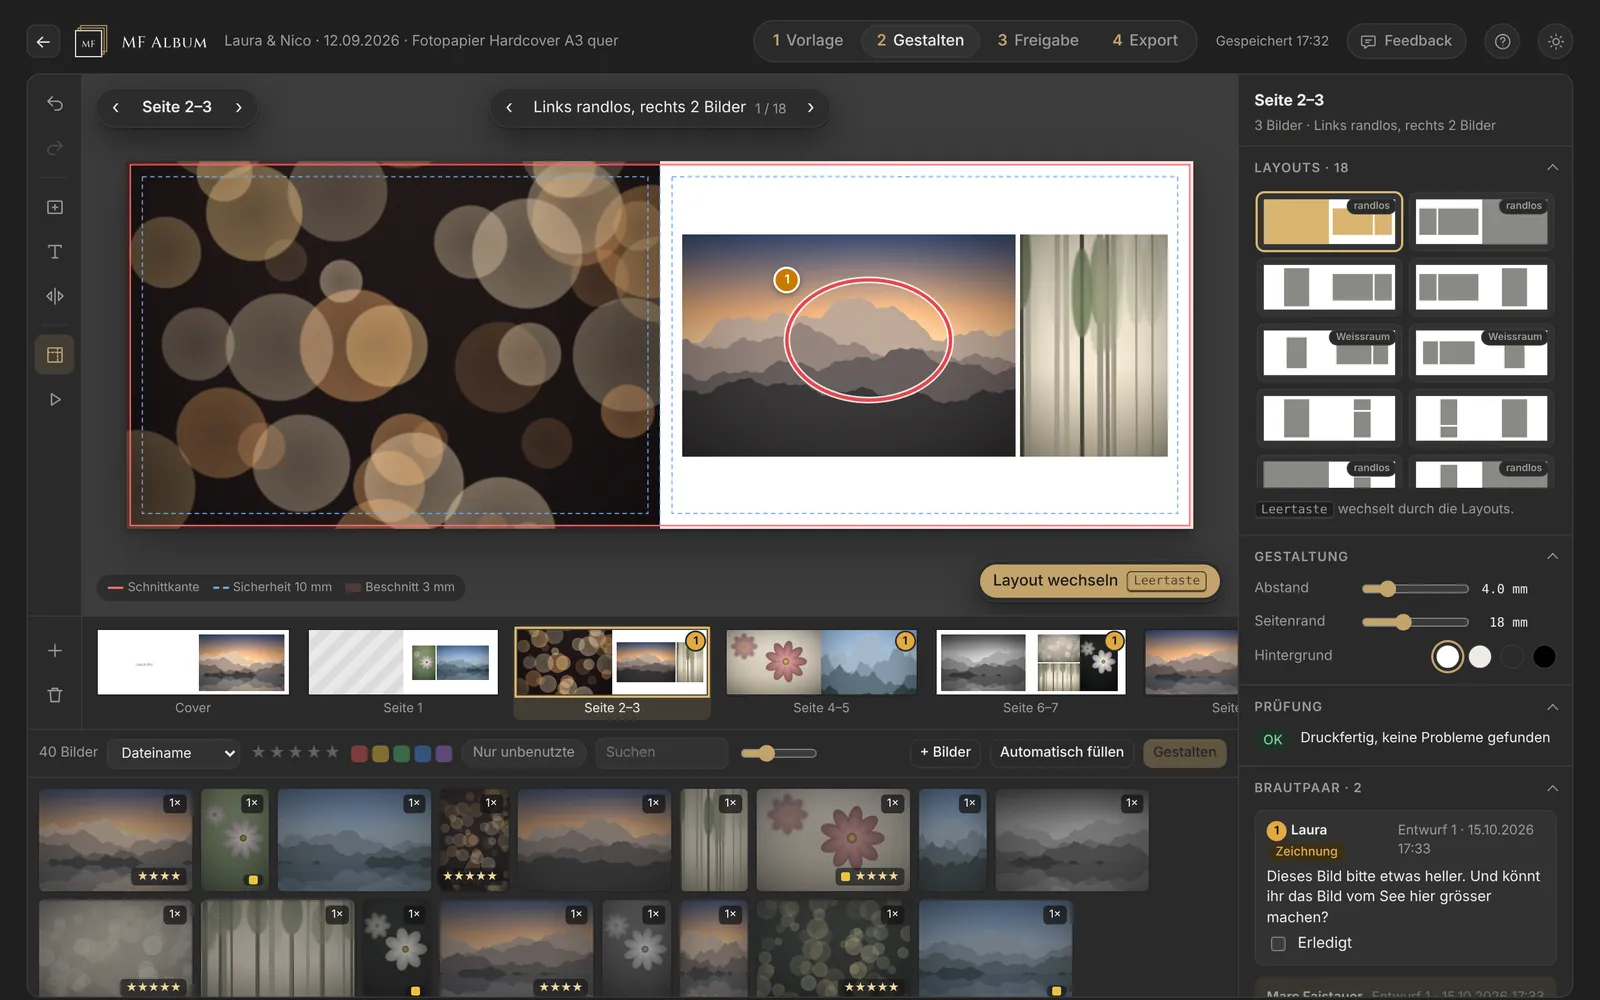Screen dimensions: 1600x1000
Task: Redo the last action
Action: click(55, 148)
